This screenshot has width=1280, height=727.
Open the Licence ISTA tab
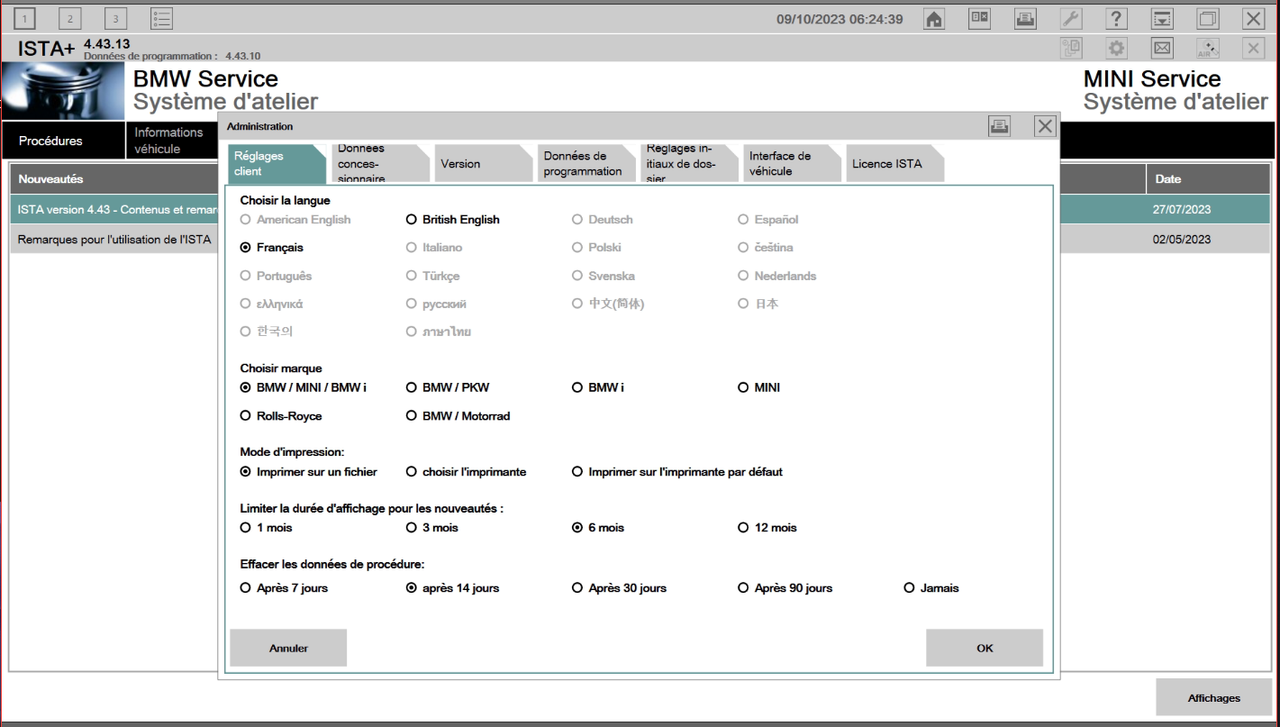tap(895, 163)
